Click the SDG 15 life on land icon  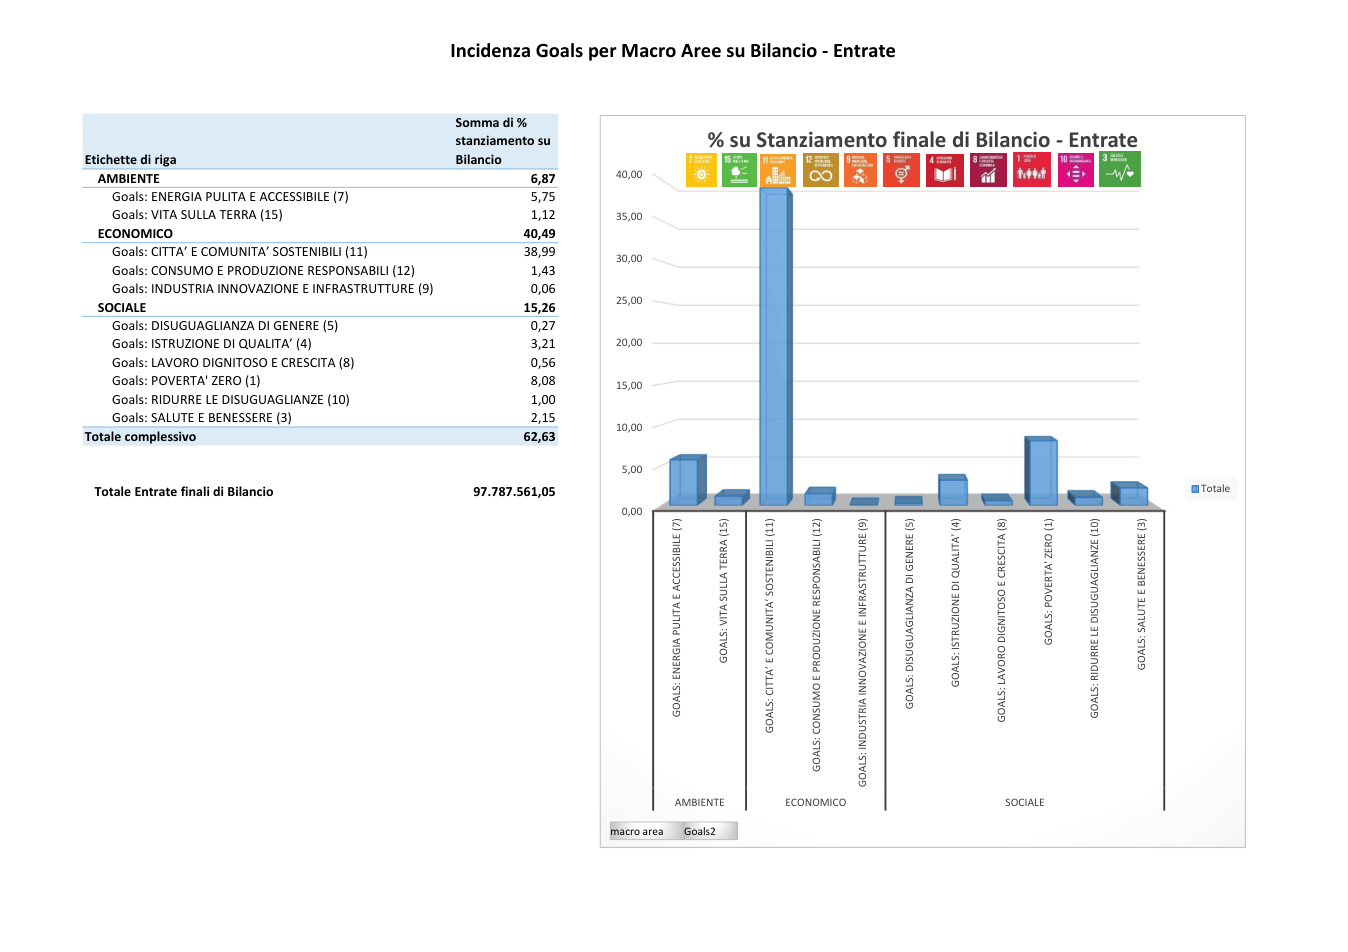738,170
